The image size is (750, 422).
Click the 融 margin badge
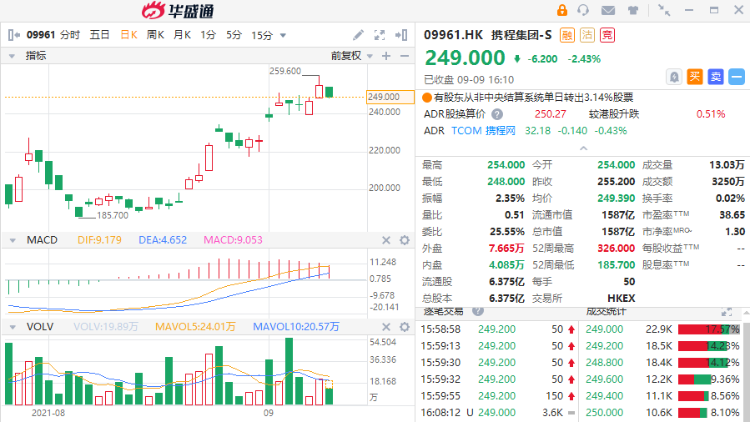(567, 35)
